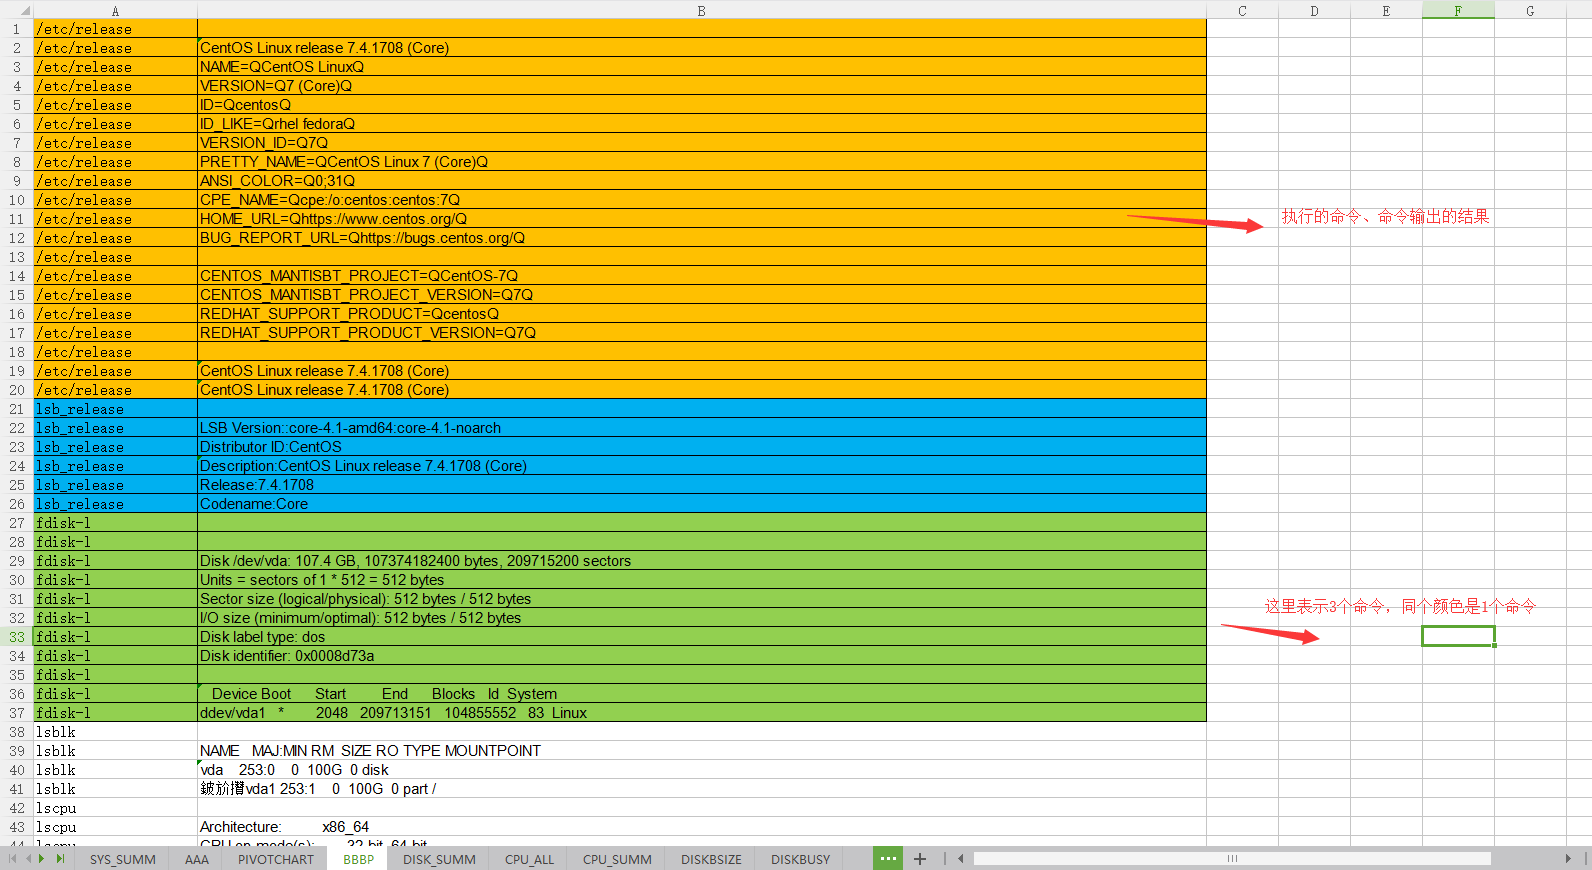Click cell 'Disk label type: dos'
Viewport: 1592px width, 870px height.
coord(701,637)
